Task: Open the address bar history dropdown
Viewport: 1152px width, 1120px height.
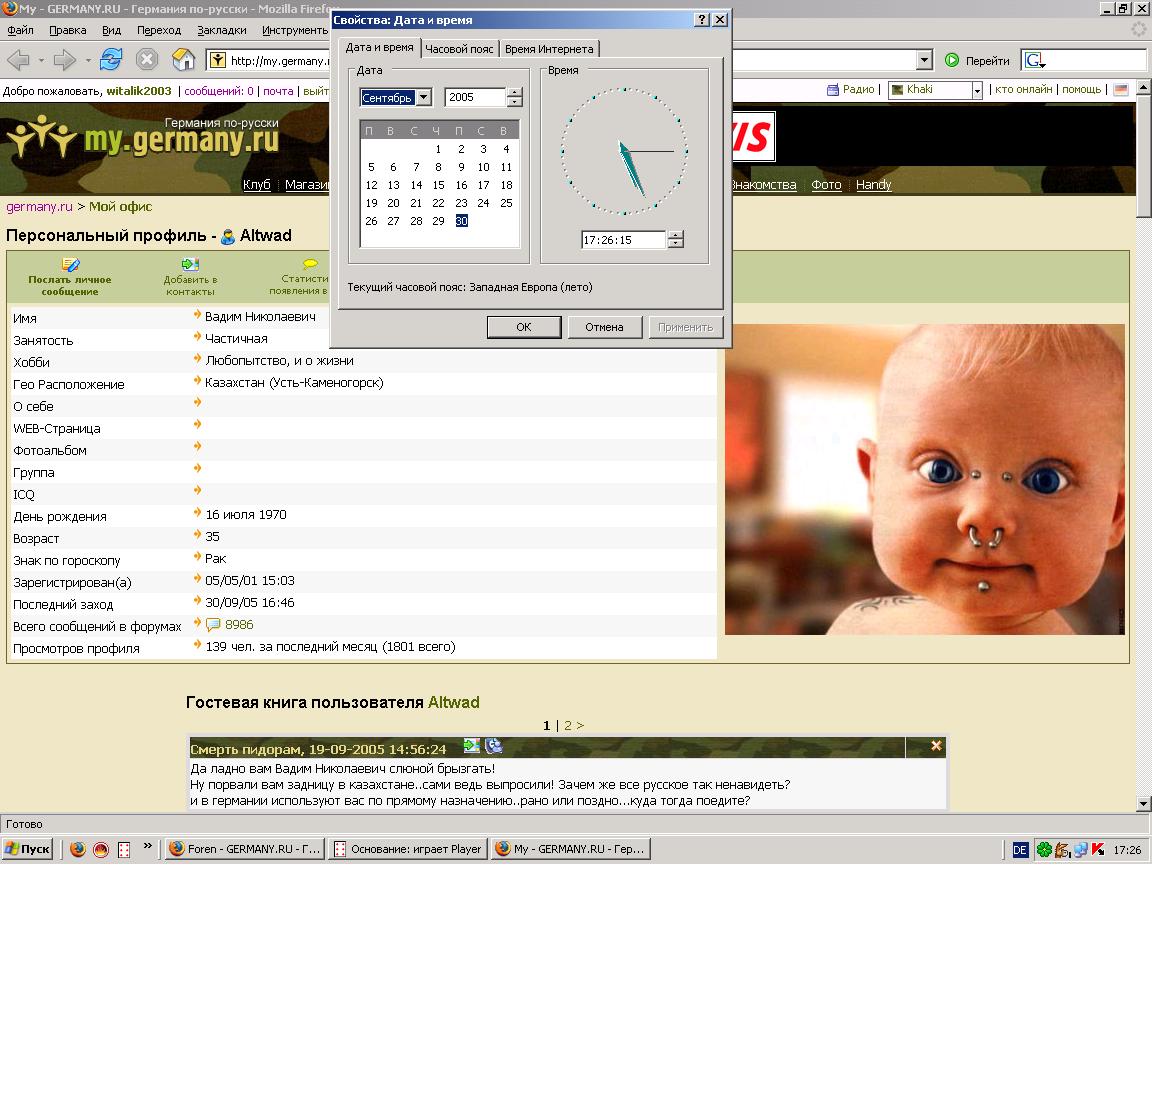Action: coord(924,60)
